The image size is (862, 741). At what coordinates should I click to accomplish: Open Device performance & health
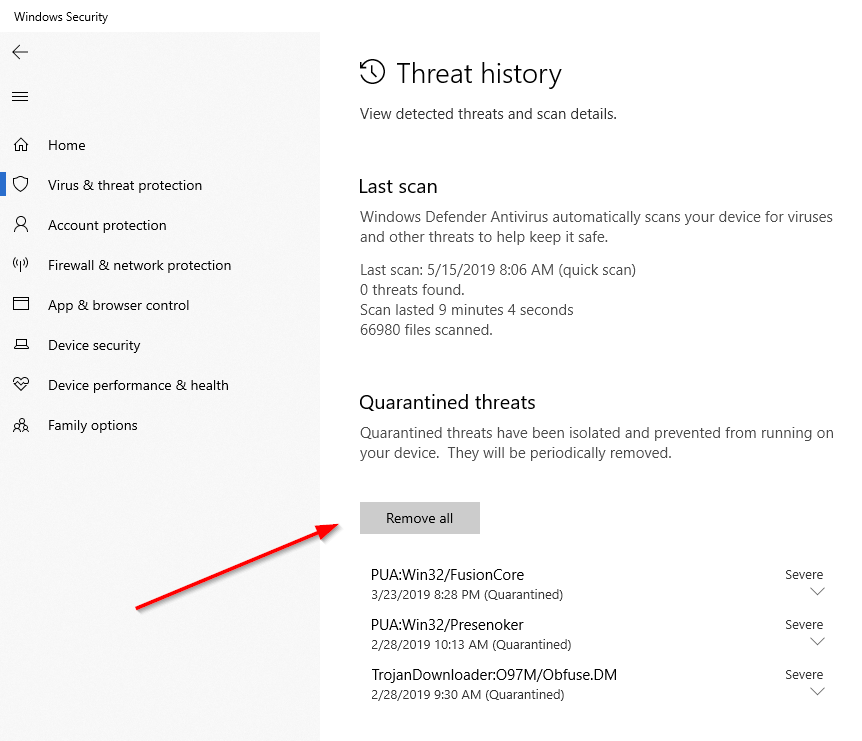pos(139,385)
